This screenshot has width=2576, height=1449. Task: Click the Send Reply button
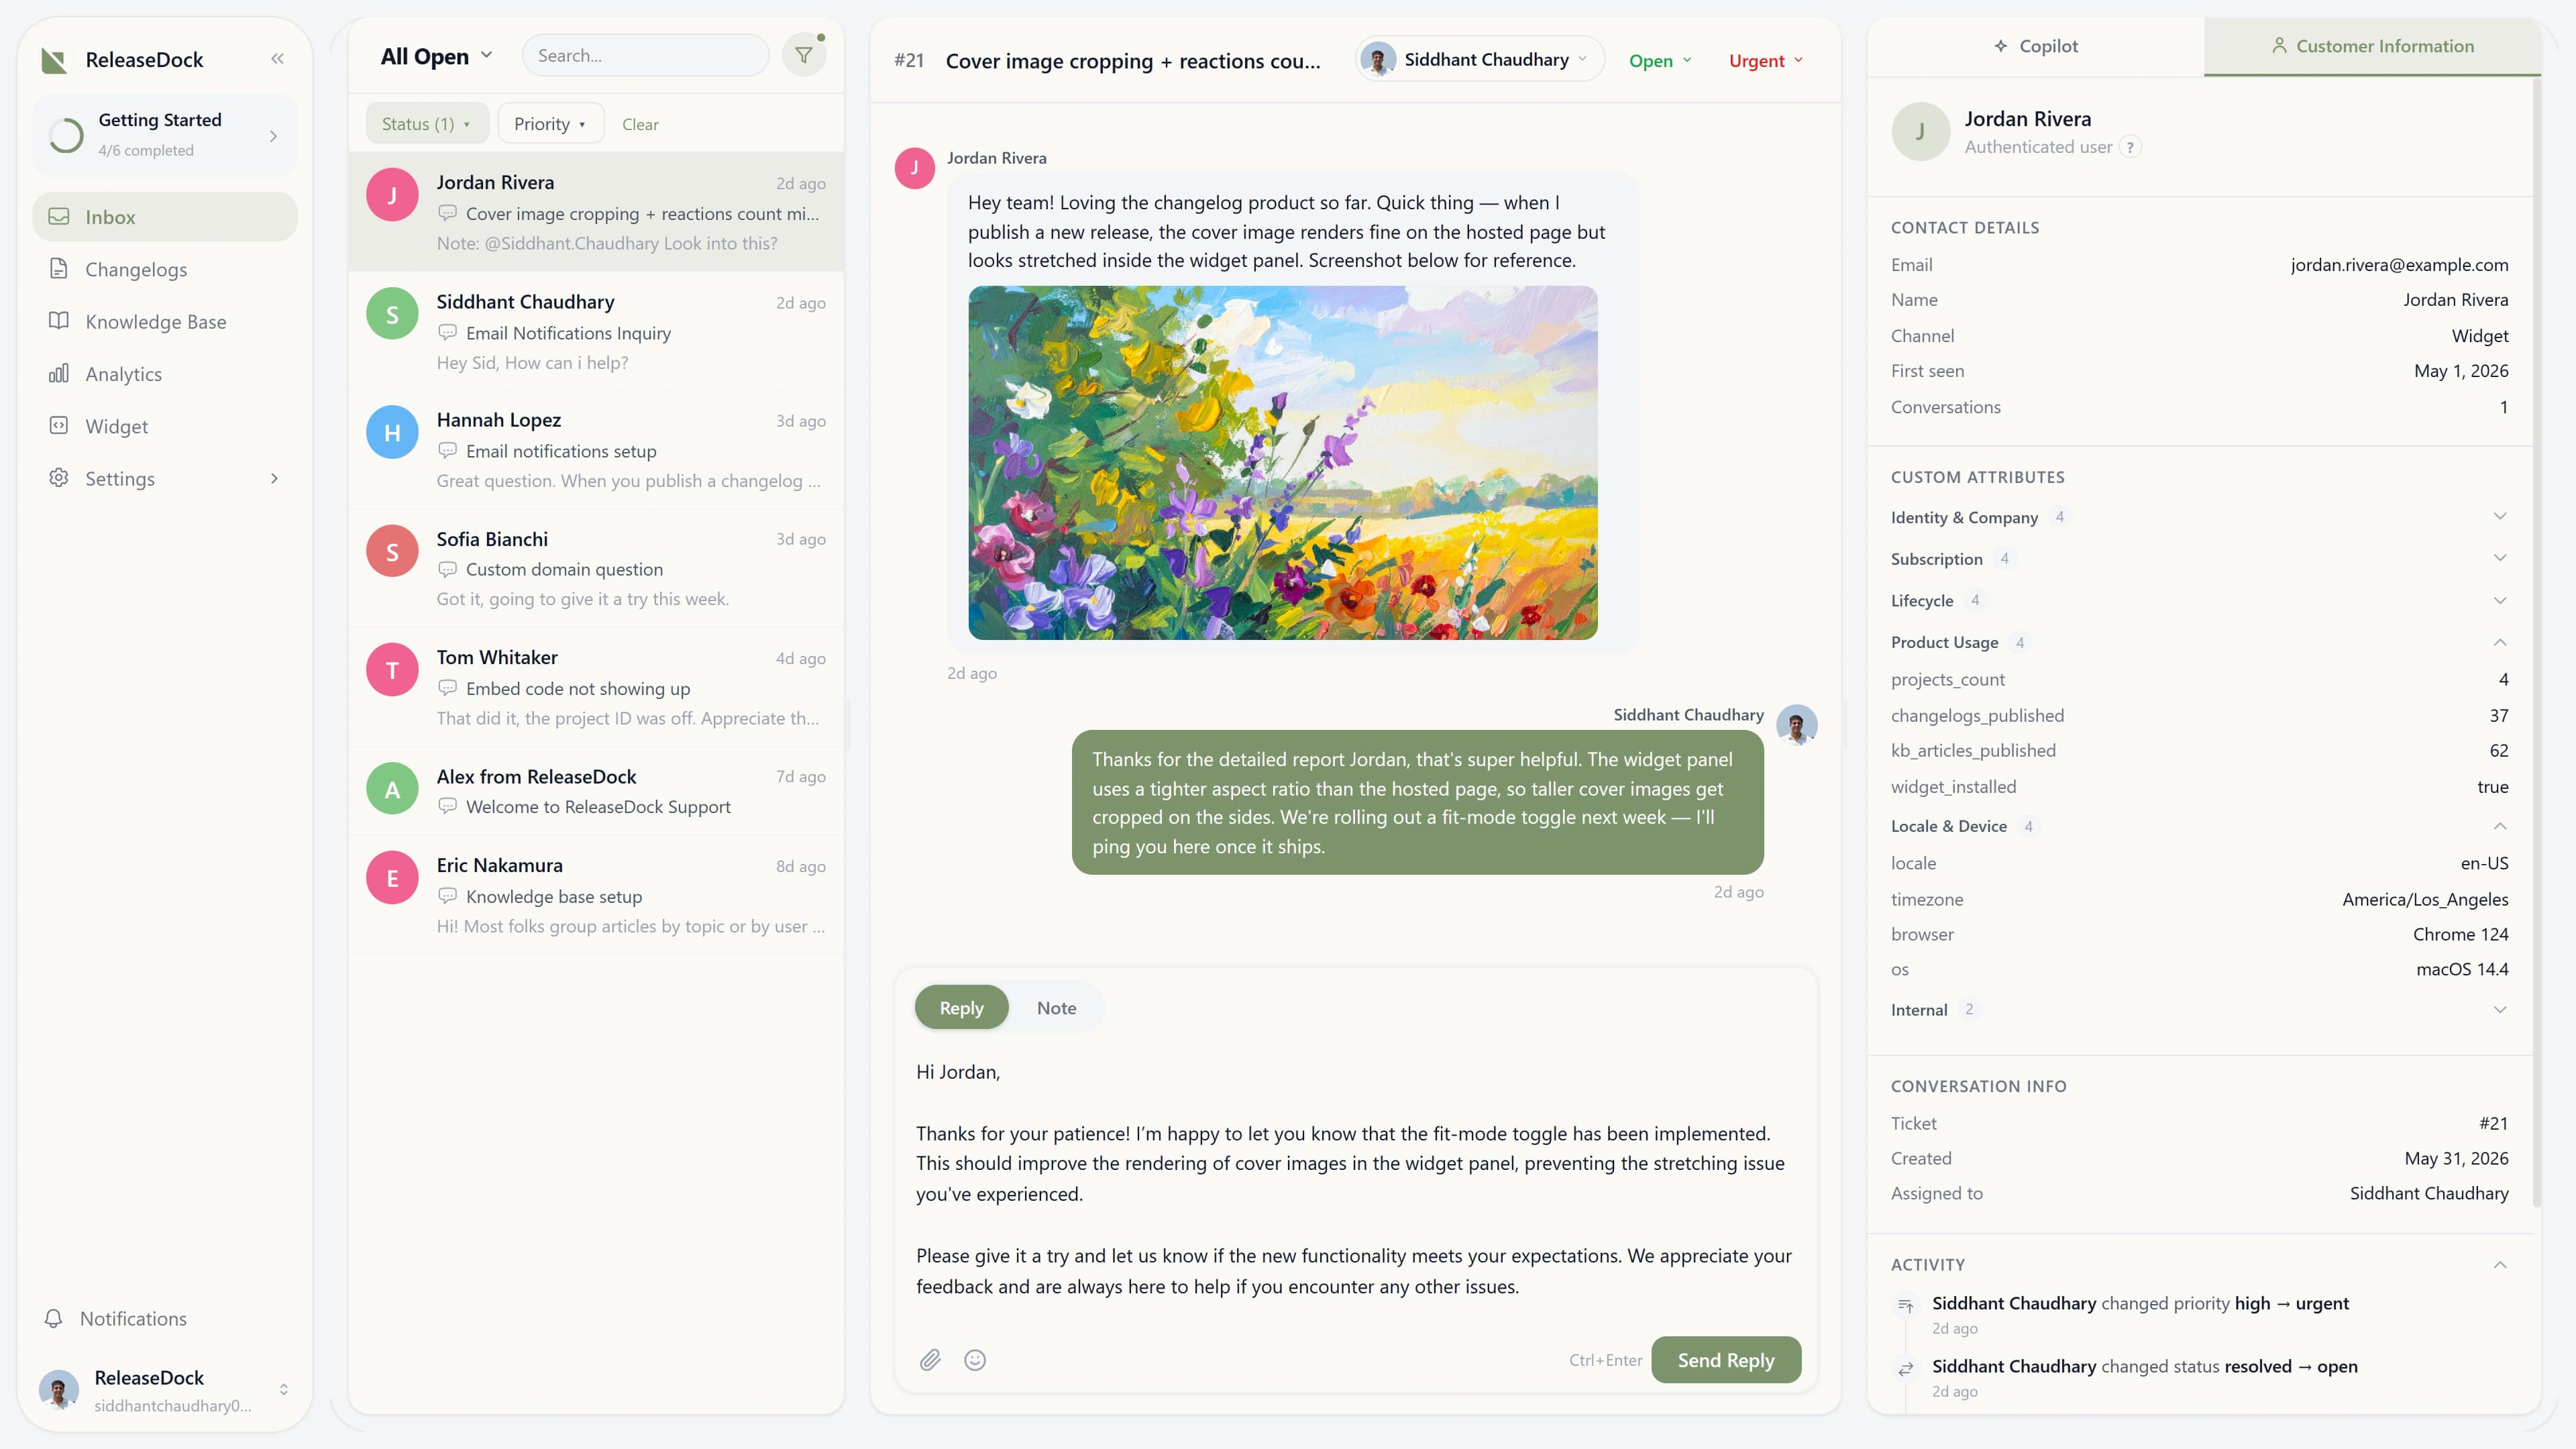(1726, 1360)
